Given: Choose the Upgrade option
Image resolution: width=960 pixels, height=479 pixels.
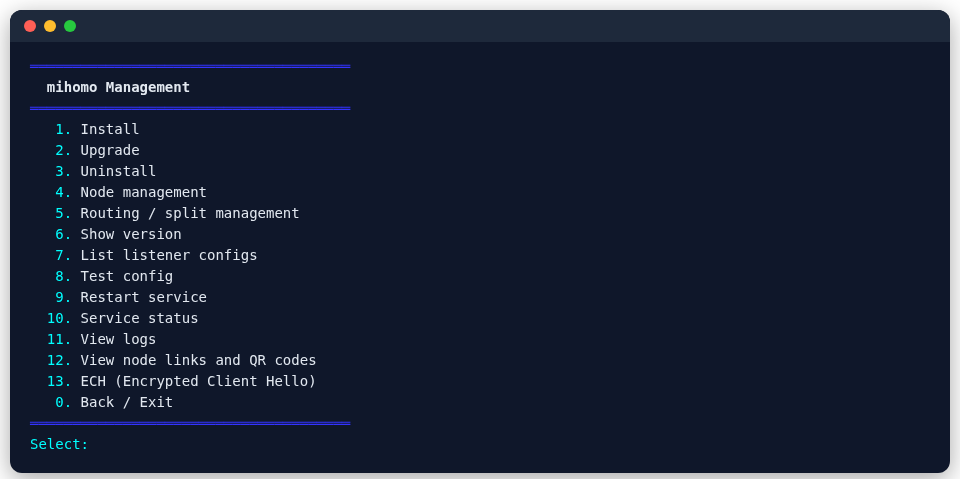Looking at the screenshot, I should coord(97,150).
